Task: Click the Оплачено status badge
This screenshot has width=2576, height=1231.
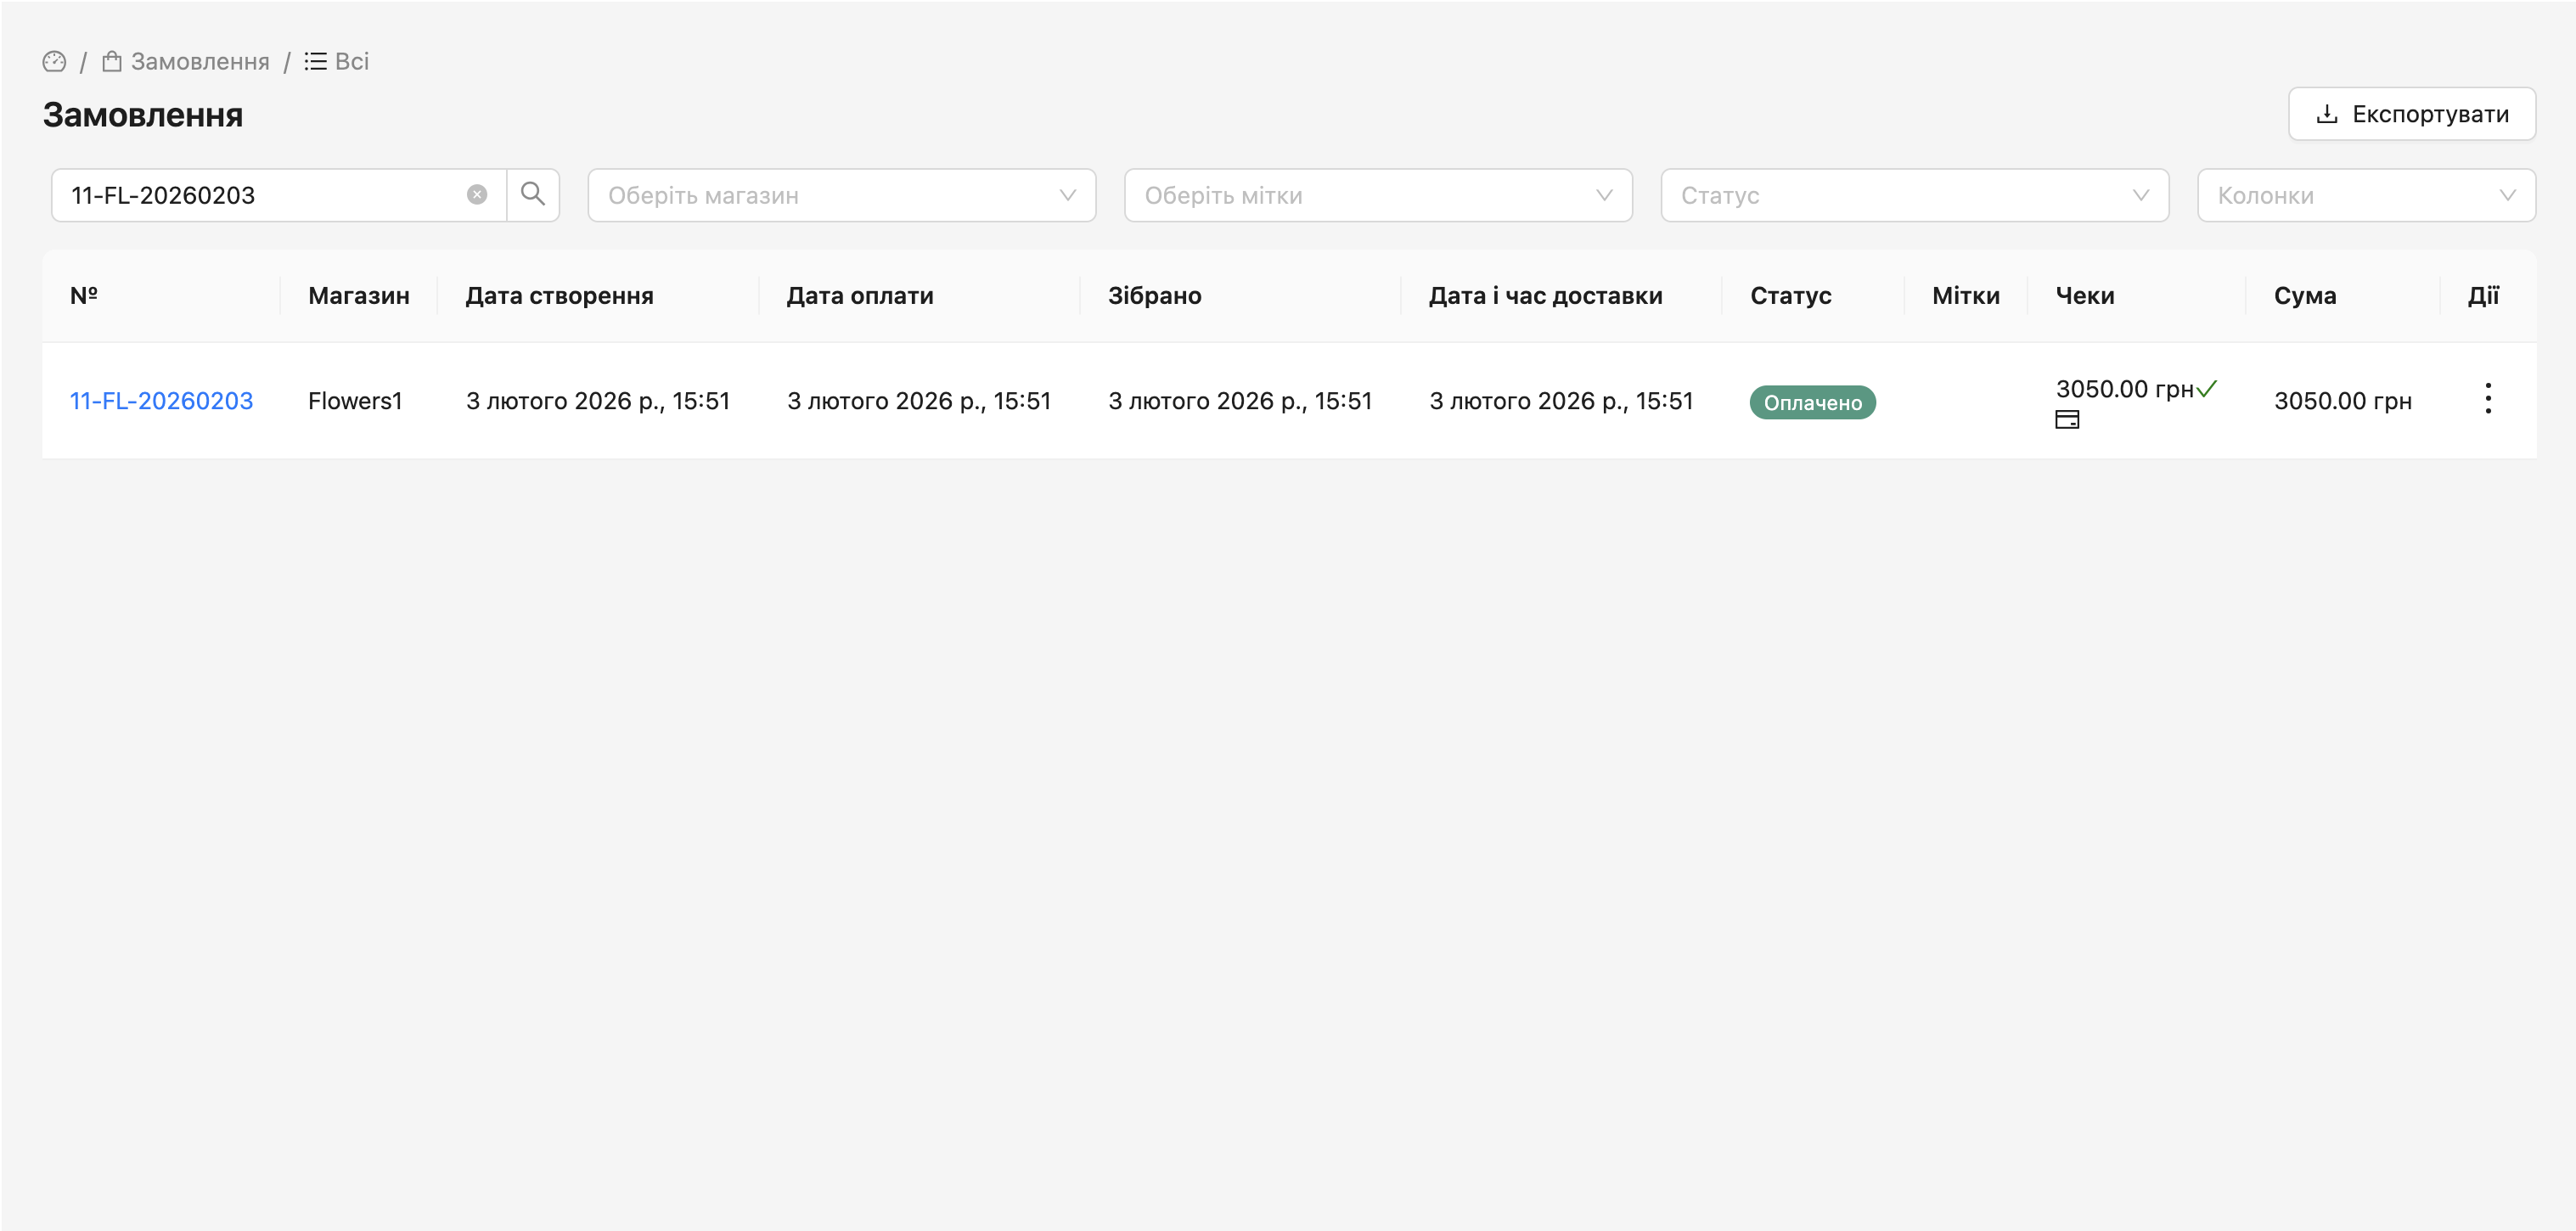Action: point(1811,403)
